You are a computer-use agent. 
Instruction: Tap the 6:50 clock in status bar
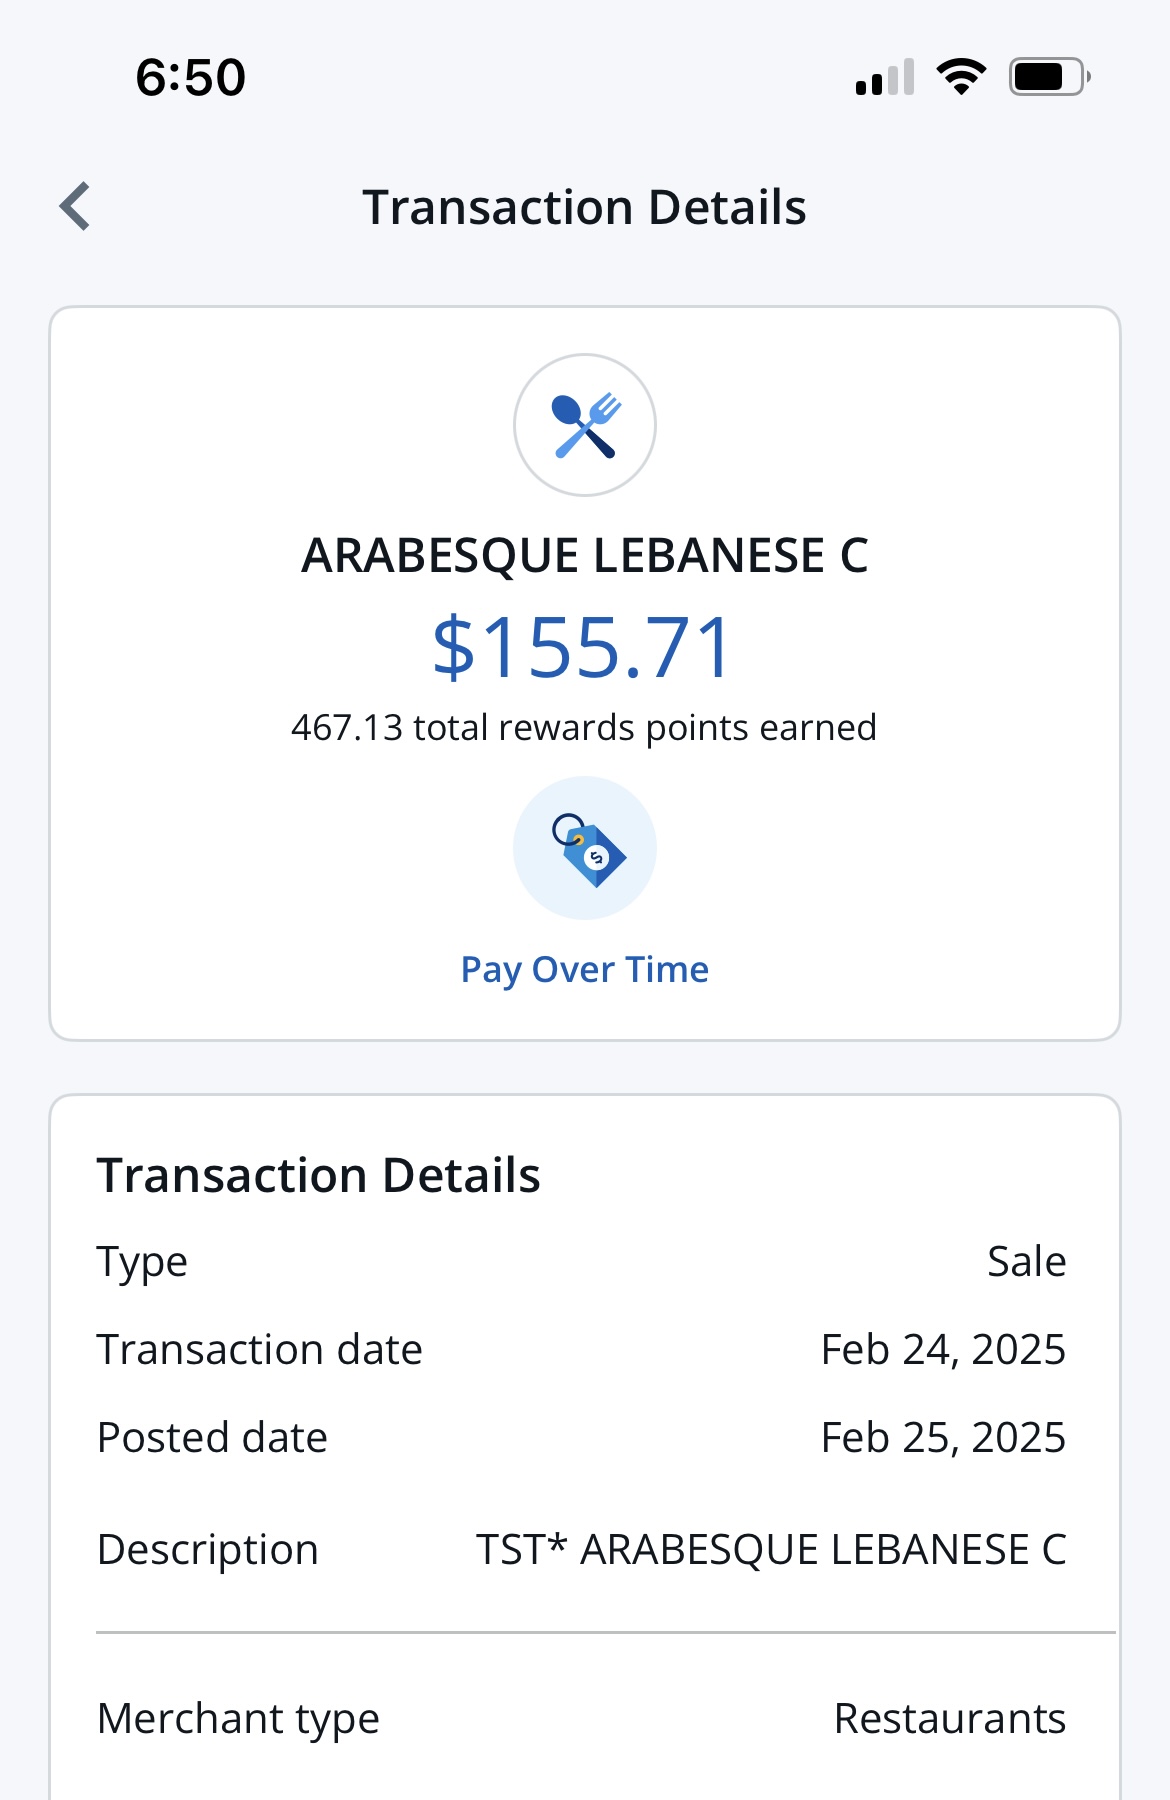pos(190,78)
